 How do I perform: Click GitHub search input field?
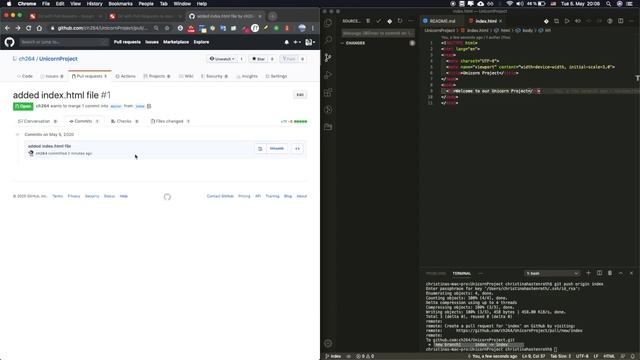pos(64,42)
